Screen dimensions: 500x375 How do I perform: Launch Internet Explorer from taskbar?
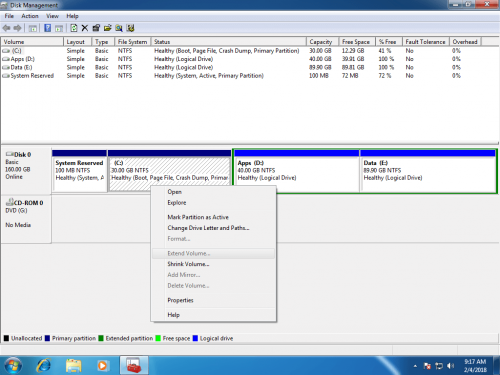click(x=44, y=365)
